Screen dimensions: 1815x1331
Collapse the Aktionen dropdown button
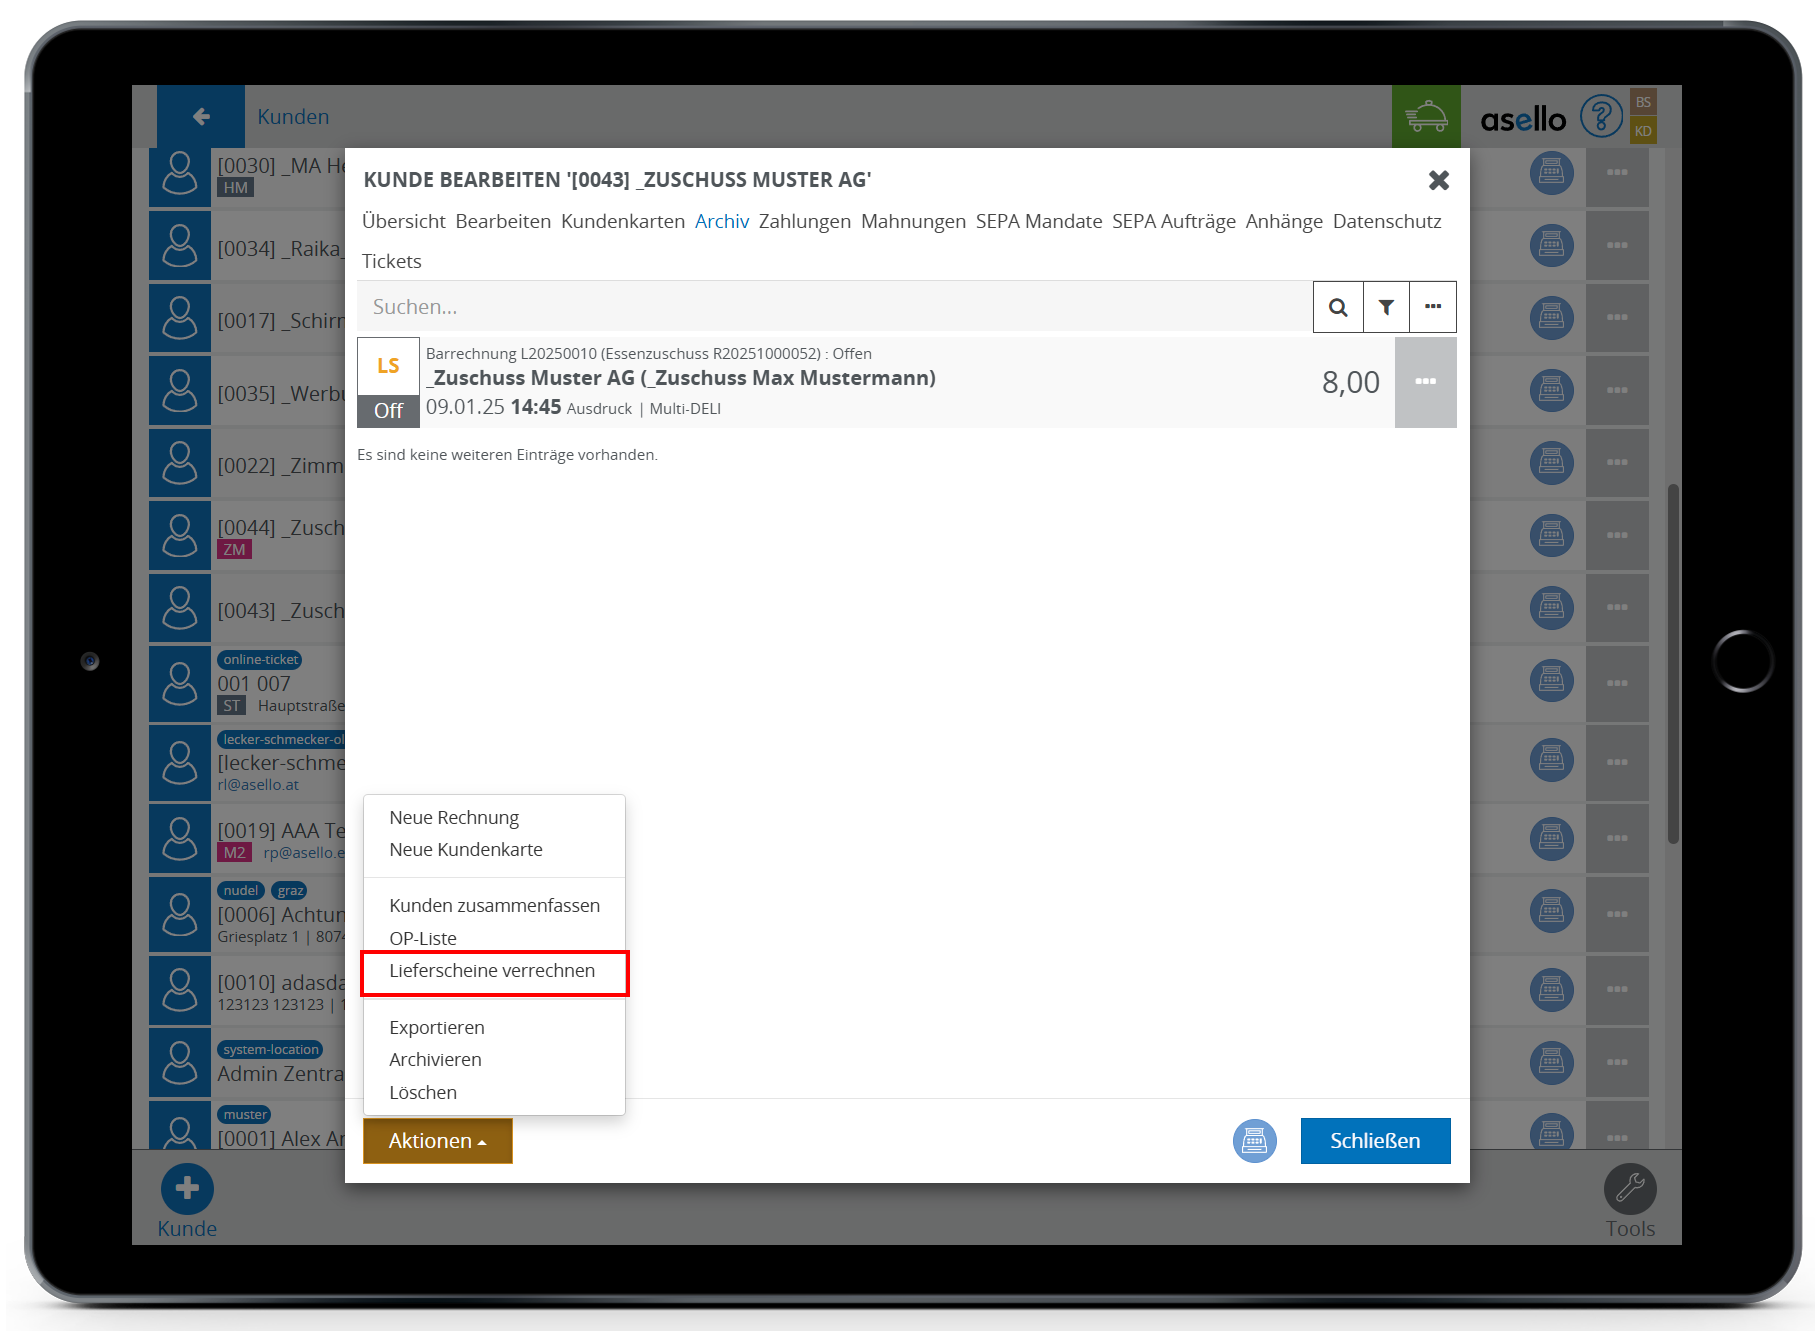437,1141
